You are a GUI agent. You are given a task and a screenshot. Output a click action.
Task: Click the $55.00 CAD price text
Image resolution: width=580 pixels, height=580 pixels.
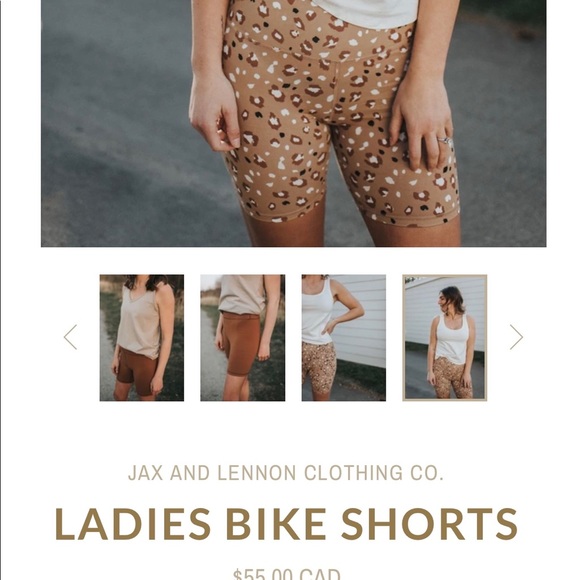(x=287, y=573)
